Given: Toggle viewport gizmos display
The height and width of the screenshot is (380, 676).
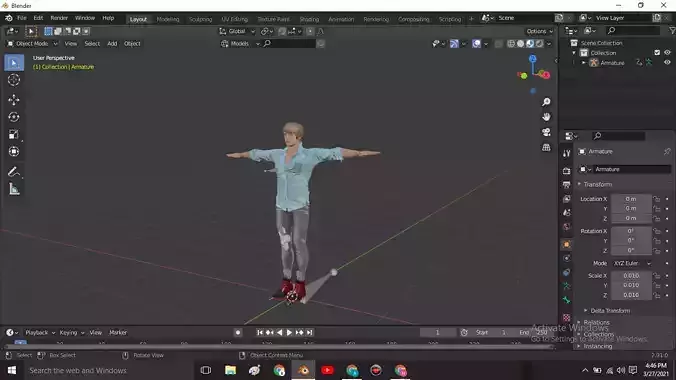Looking at the screenshot, I should (454, 44).
